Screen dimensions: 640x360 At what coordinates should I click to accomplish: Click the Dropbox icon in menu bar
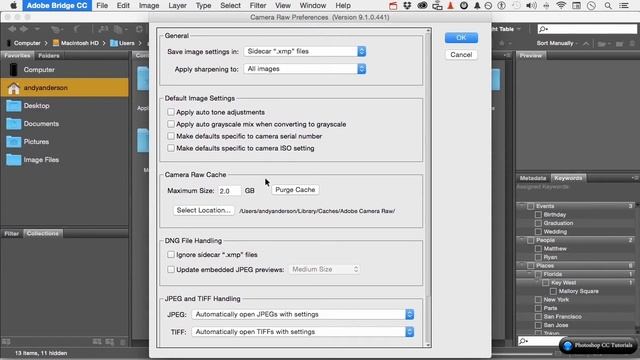coord(407,6)
